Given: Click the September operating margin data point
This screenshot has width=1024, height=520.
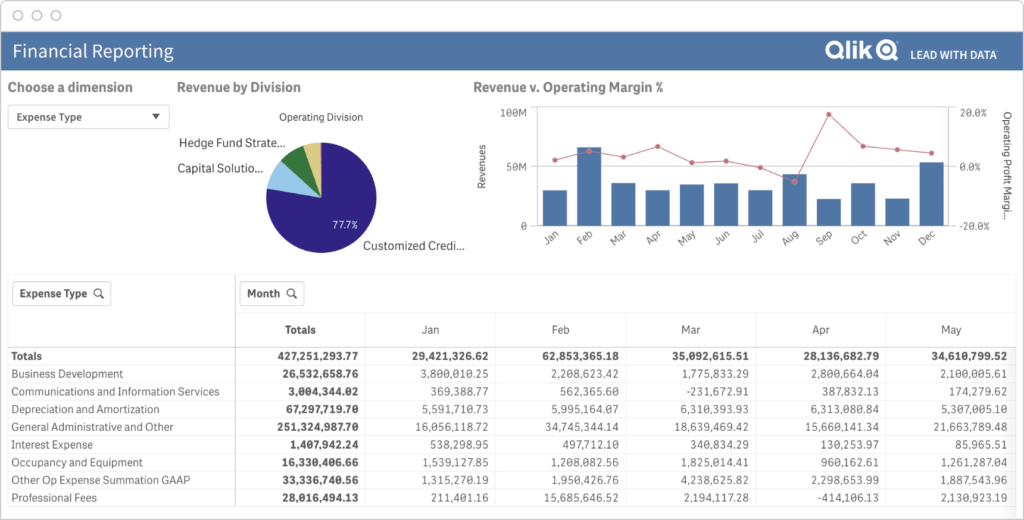Looking at the screenshot, I should point(829,115).
